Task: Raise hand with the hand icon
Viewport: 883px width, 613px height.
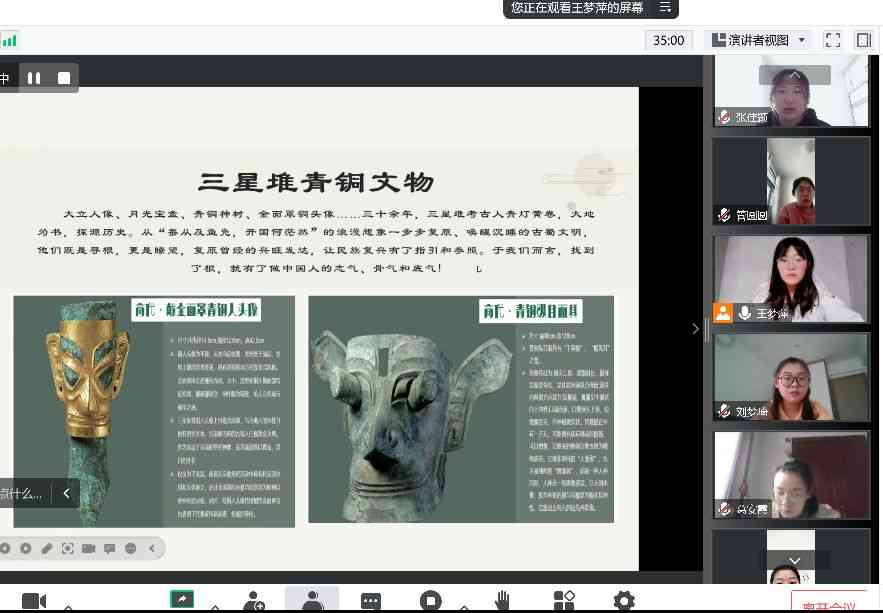Action: click(x=502, y=600)
